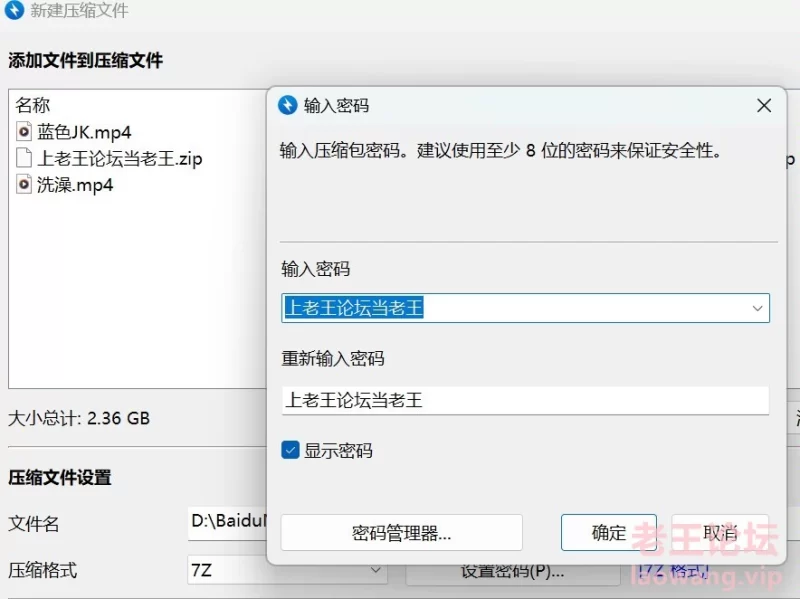800x599 pixels.
Task: Select the file 上老王论坛当老王.zip in the list
Action: point(120,159)
